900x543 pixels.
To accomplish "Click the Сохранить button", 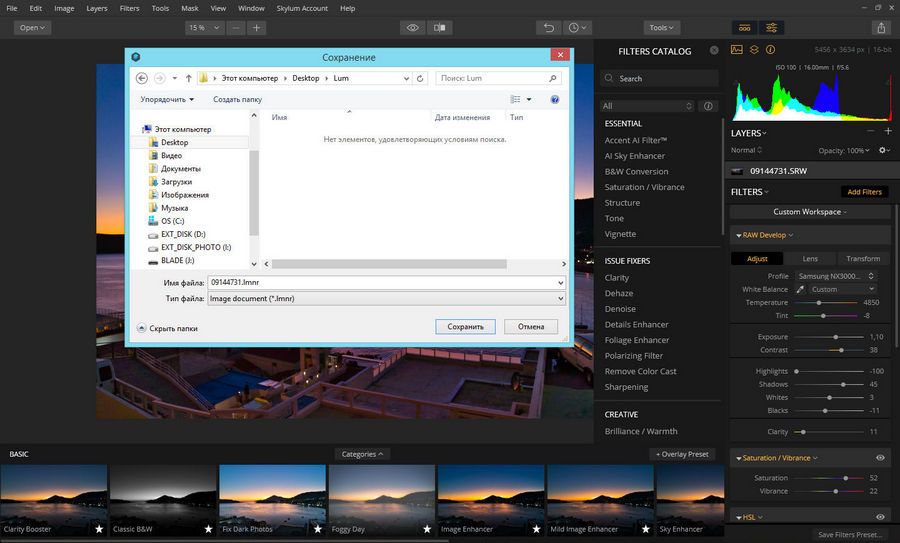I will 465,327.
